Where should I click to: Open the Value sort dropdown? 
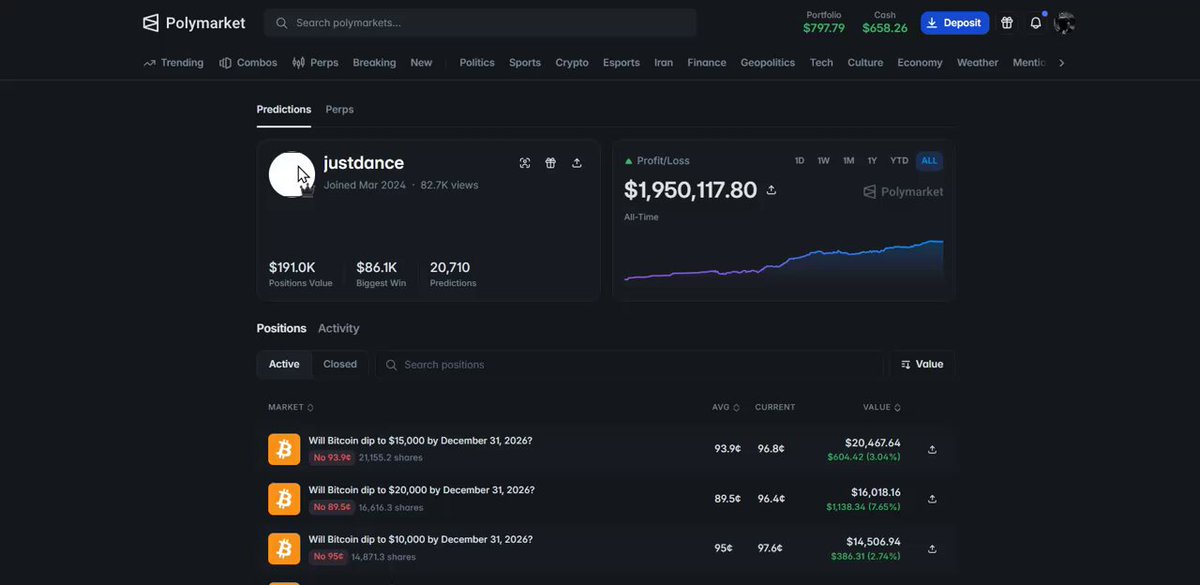[x=922, y=364]
